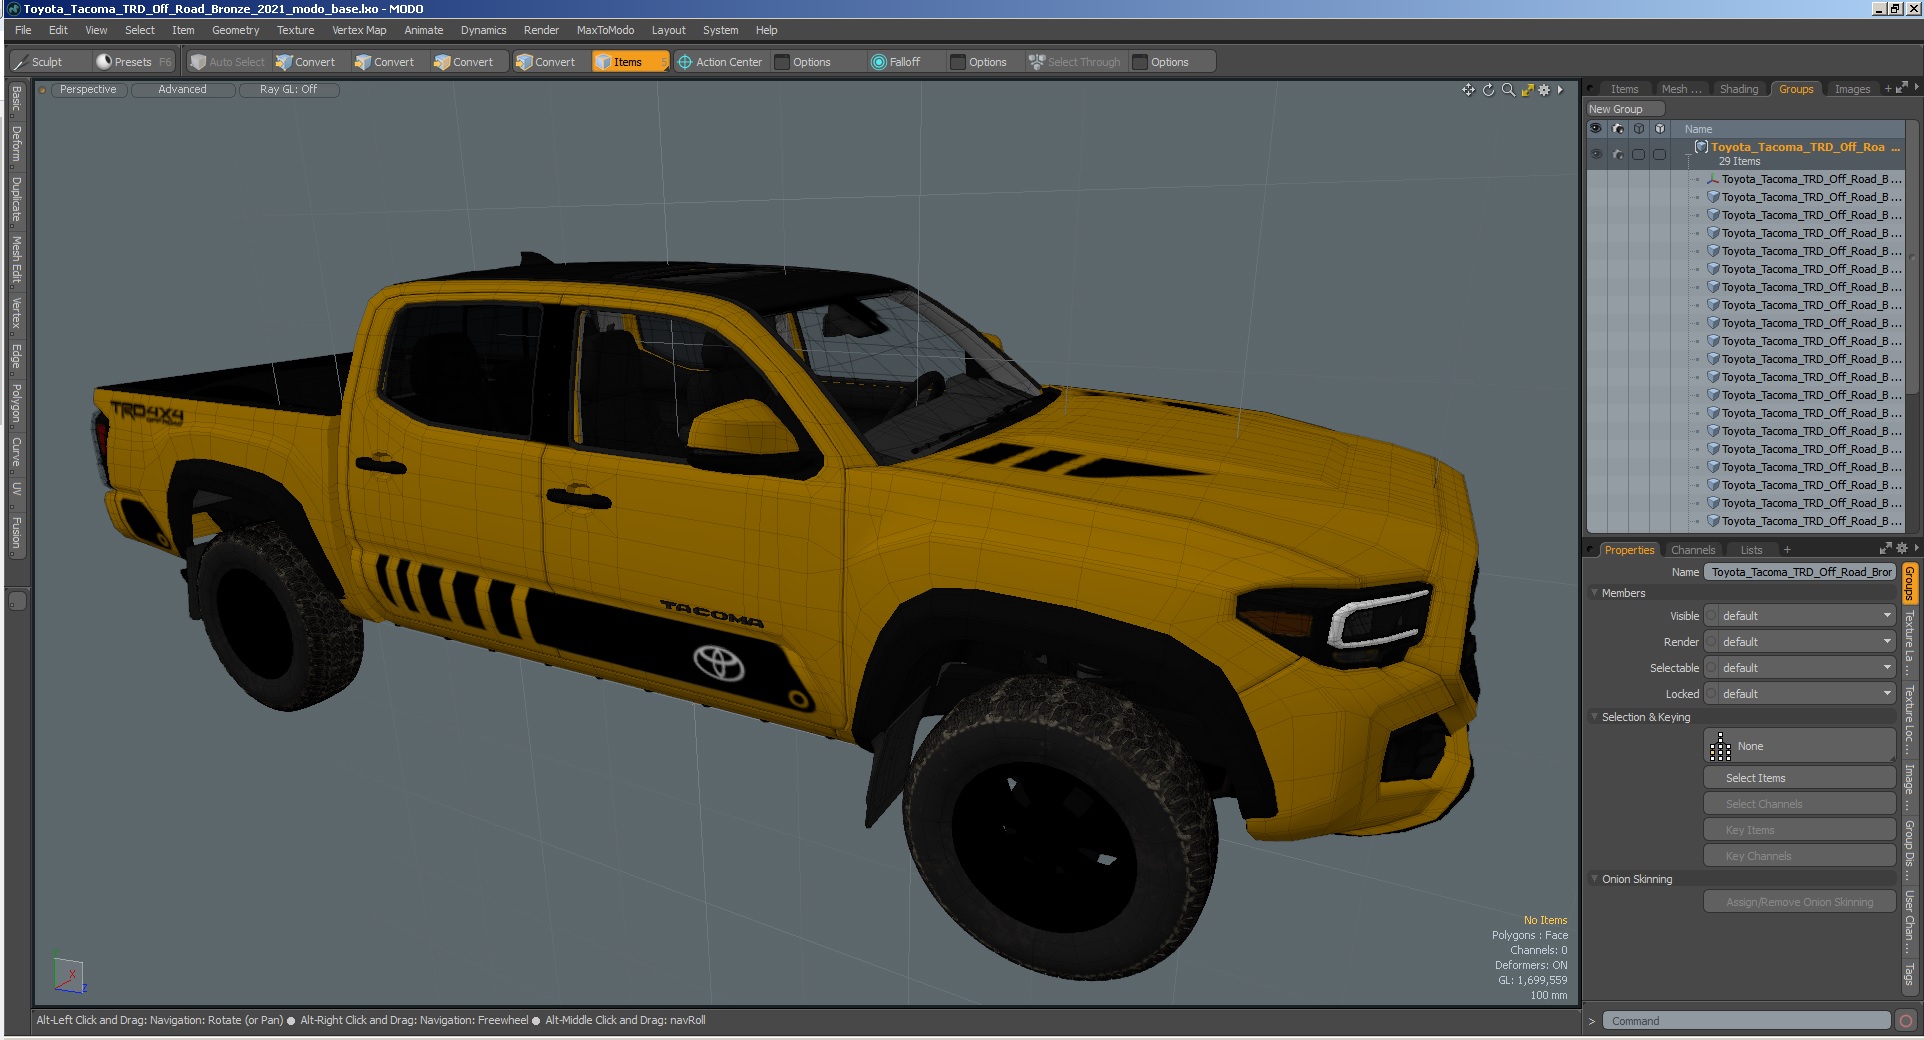
Task: Open the Texture menu
Action: click(295, 30)
